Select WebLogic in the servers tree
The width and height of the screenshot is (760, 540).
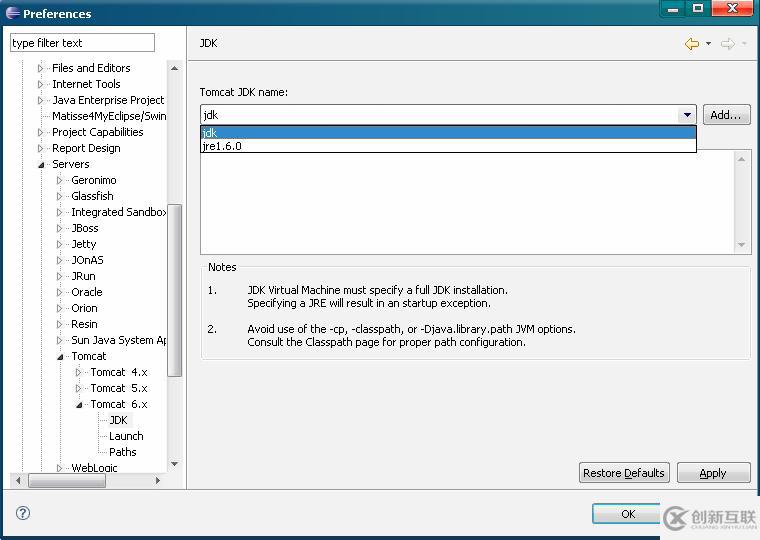[x=94, y=467]
